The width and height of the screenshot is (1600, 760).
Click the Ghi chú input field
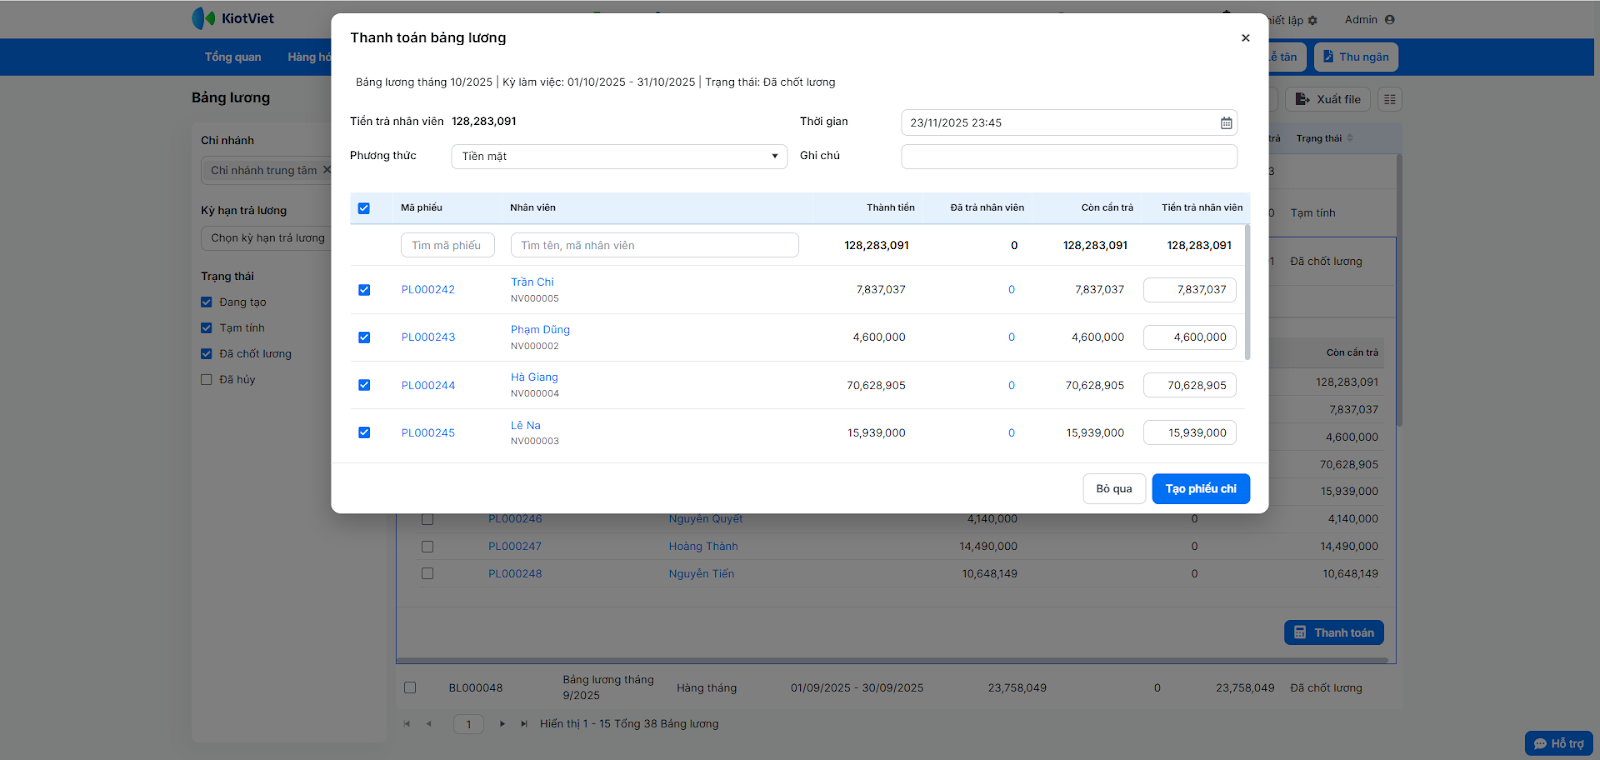(x=1068, y=156)
